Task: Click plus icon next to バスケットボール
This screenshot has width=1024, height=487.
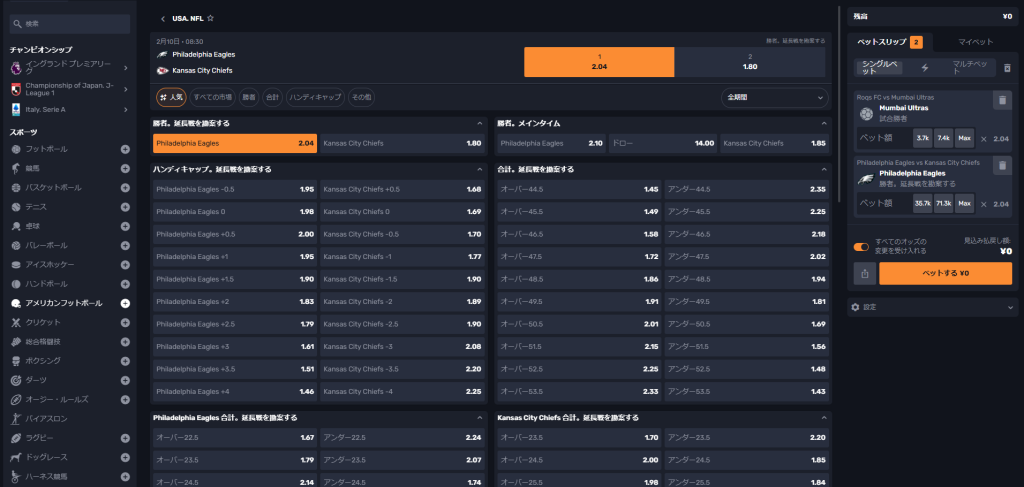Action: [125, 187]
